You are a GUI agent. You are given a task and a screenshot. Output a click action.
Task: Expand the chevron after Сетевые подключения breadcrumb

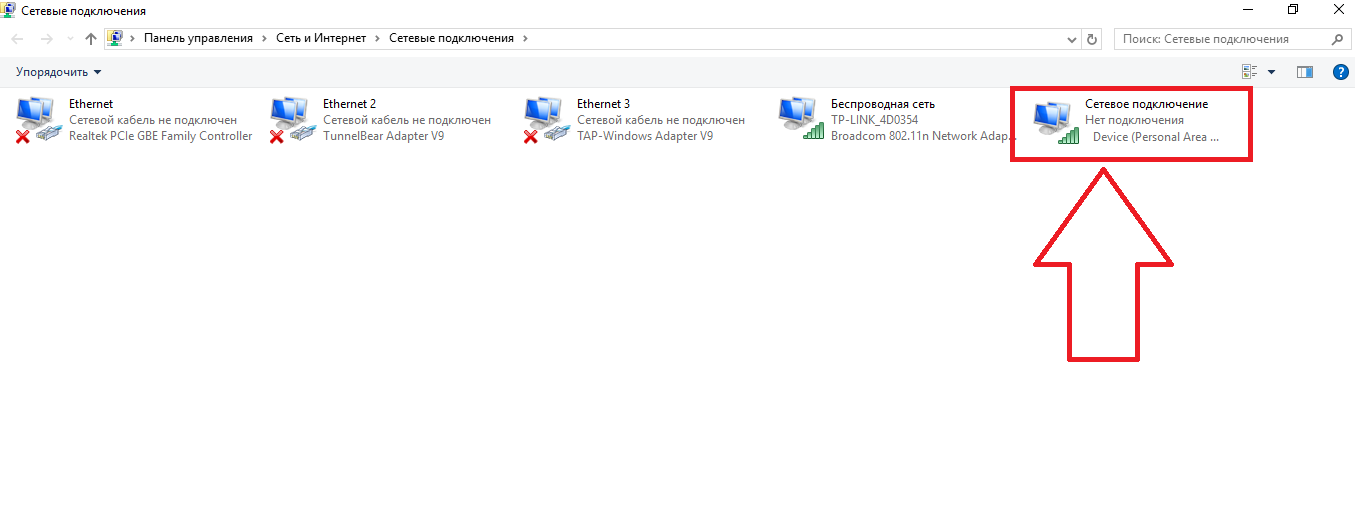[x=525, y=38]
